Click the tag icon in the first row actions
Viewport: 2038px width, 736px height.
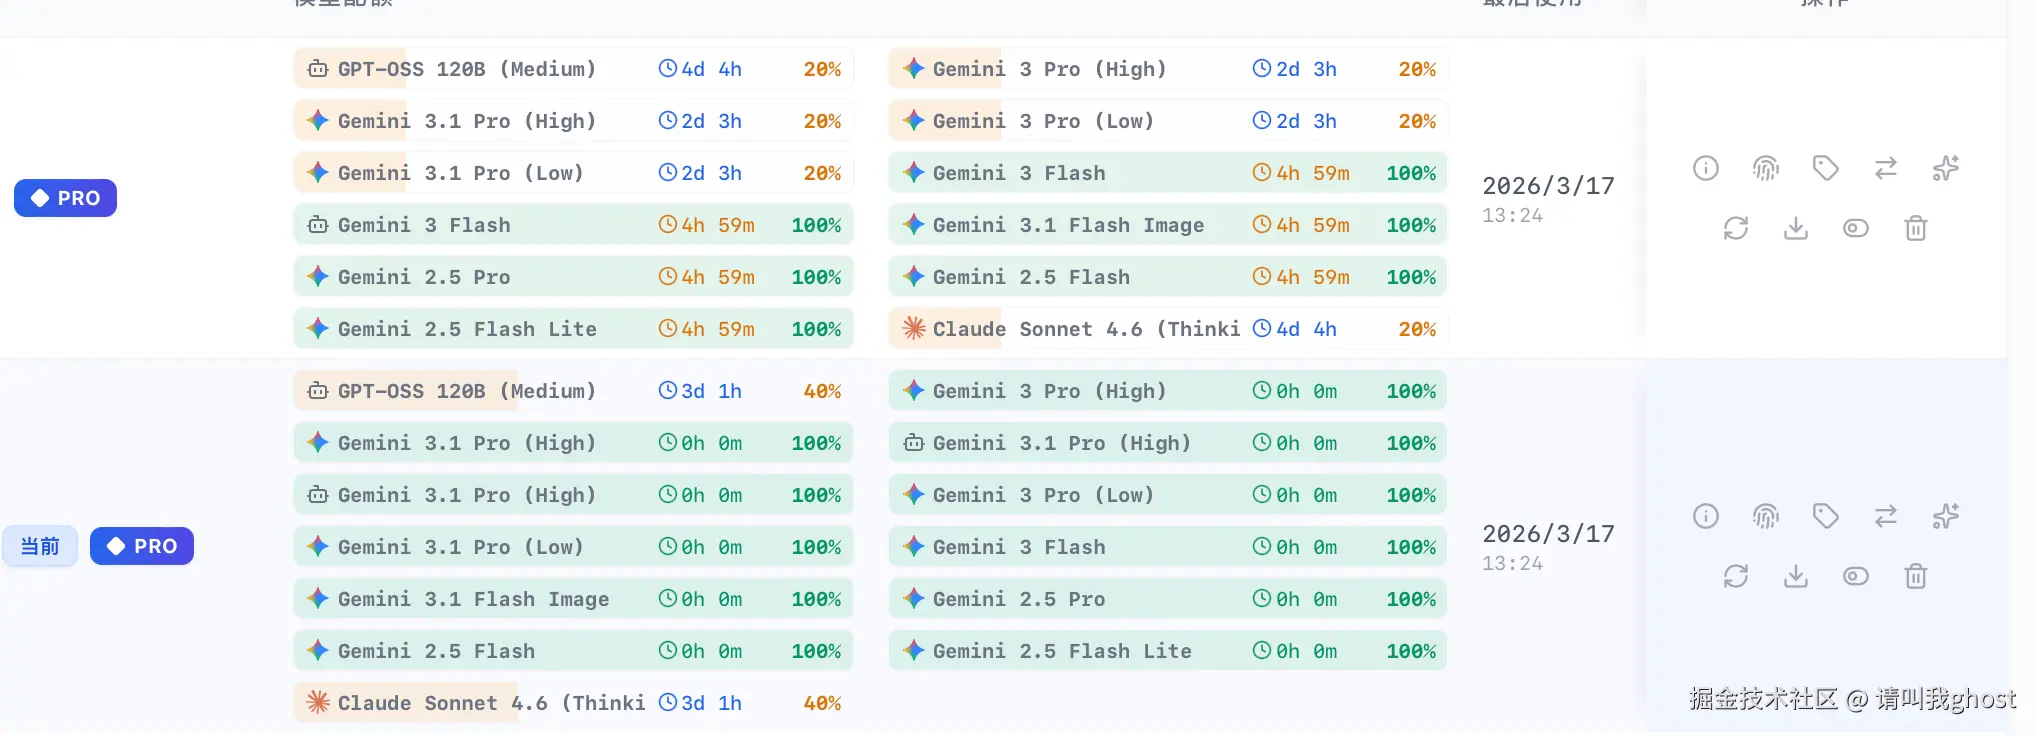pos(1826,168)
